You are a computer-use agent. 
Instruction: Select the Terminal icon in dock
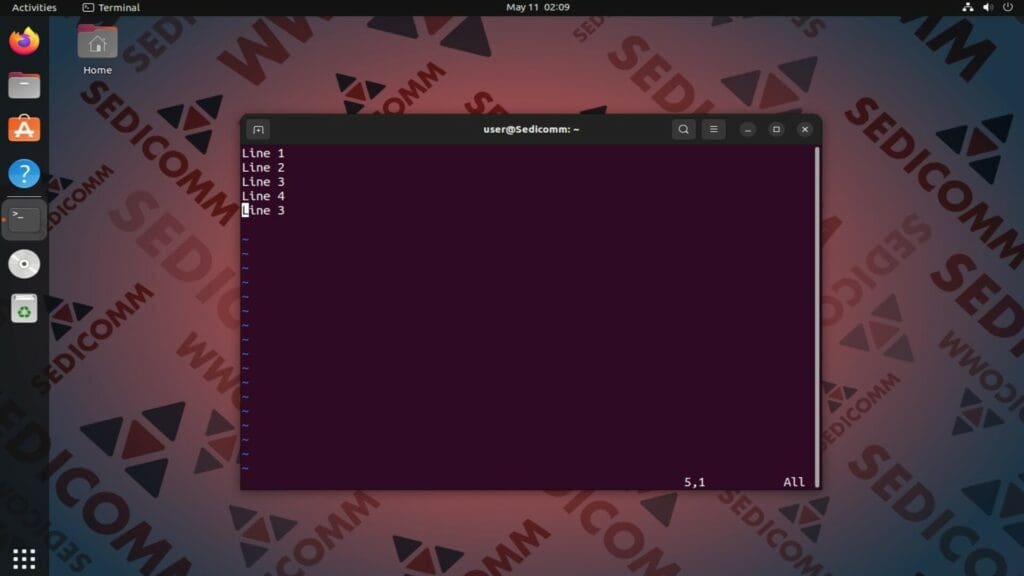pyautogui.click(x=24, y=219)
